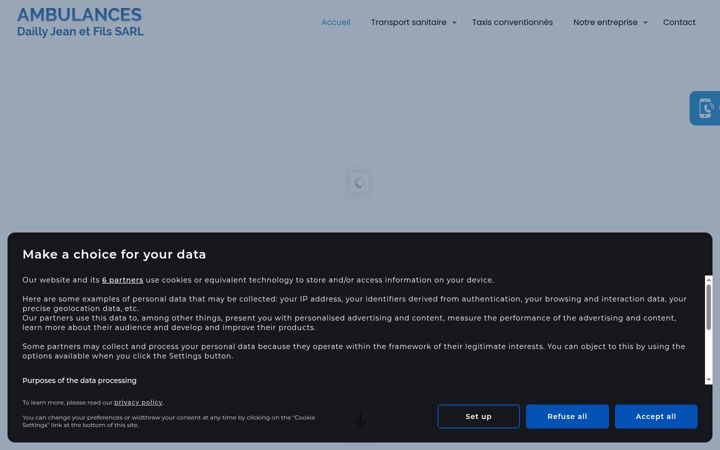This screenshot has height=450, width=720.
Task: Click the AMBULANCES Dailly Jean et Fils logo
Action: pos(80,22)
